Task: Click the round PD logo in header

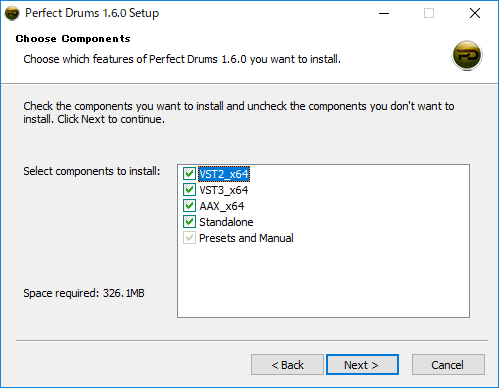Action: [x=467, y=55]
